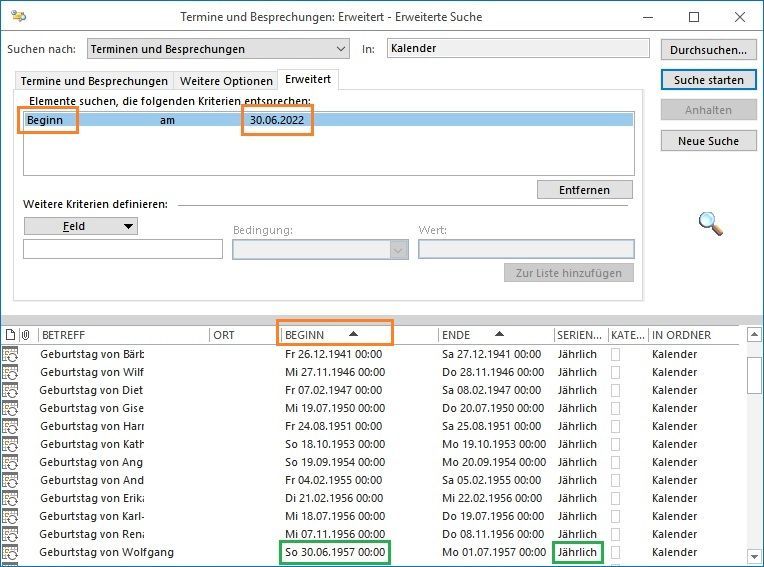Click the recurring icon beside Geburtstag von Harr

(x=10, y=426)
